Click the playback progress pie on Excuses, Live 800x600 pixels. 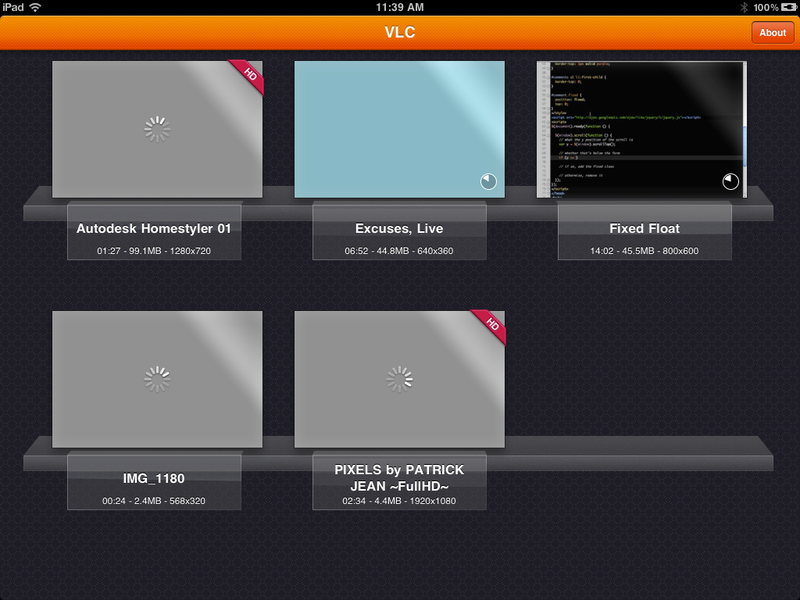click(488, 181)
